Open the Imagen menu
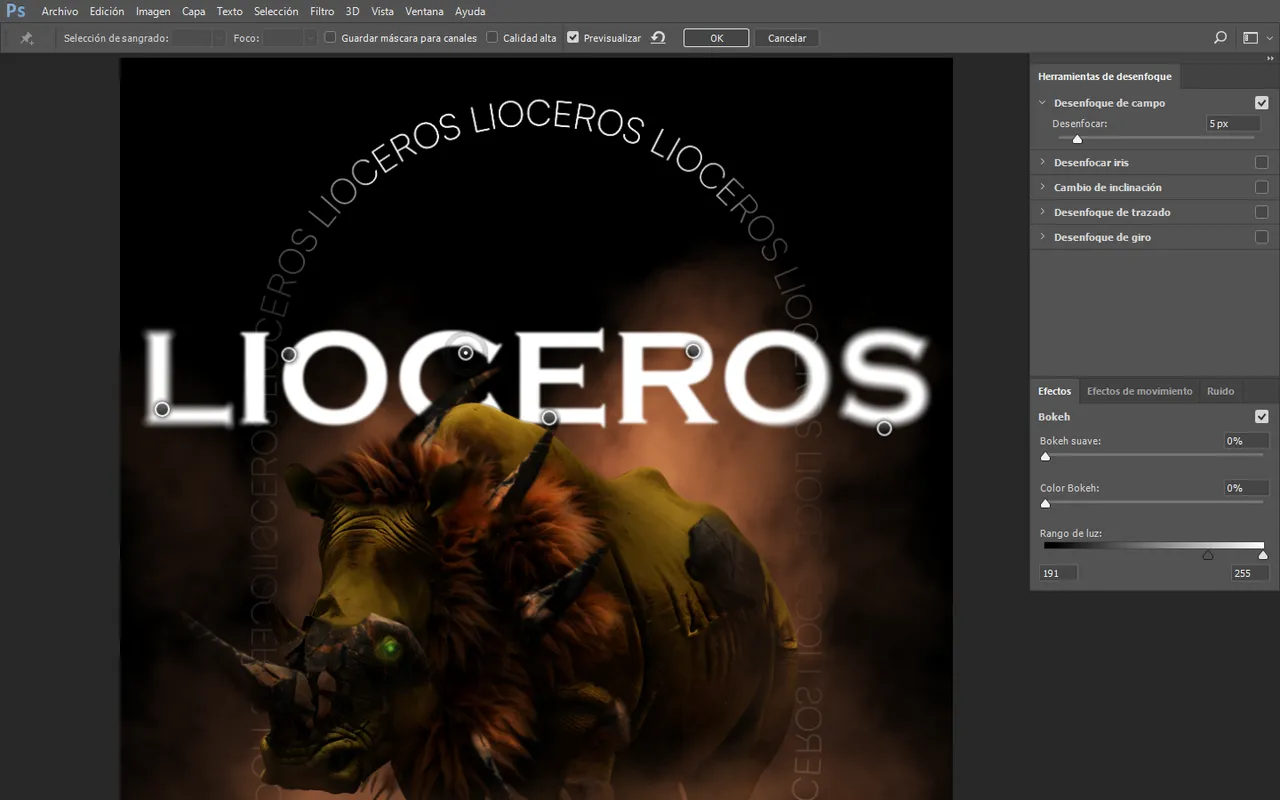The image size is (1280, 800). coord(153,12)
